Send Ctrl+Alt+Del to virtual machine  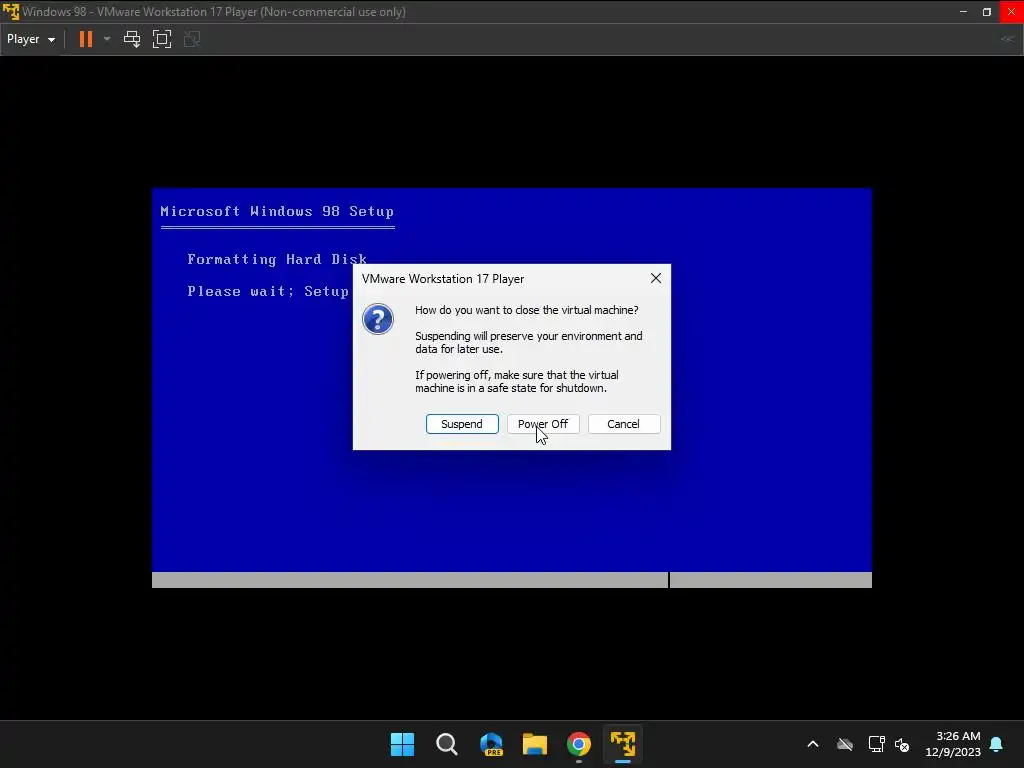tap(132, 39)
